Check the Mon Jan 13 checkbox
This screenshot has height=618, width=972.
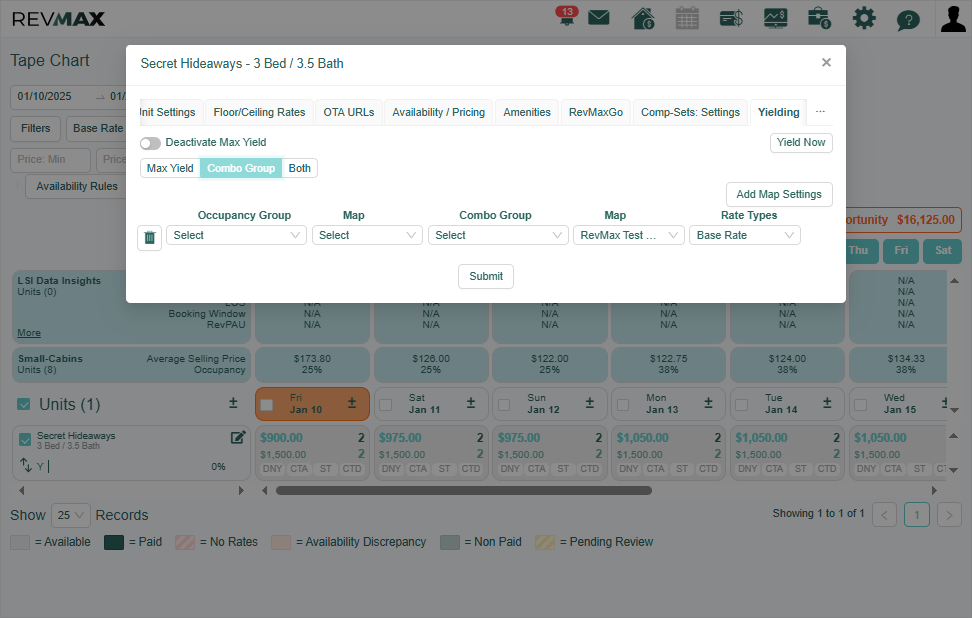623,405
